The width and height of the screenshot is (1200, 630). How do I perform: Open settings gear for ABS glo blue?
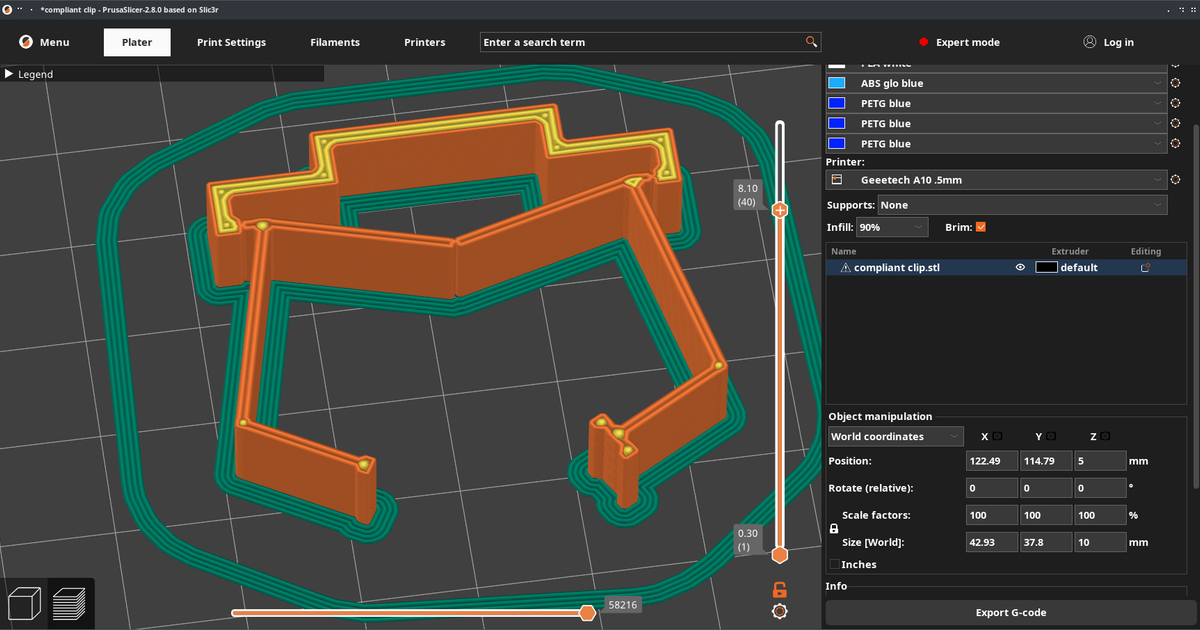click(1175, 84)
